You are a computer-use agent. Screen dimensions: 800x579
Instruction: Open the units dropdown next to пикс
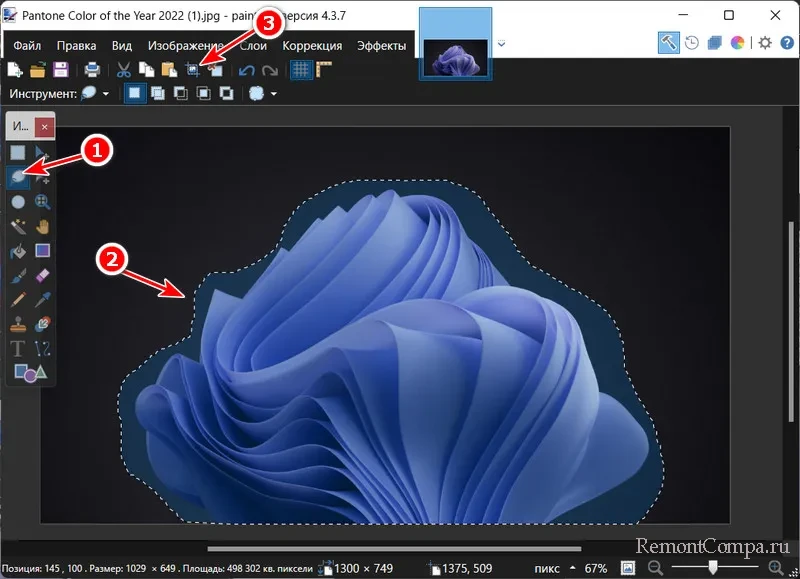572,568
